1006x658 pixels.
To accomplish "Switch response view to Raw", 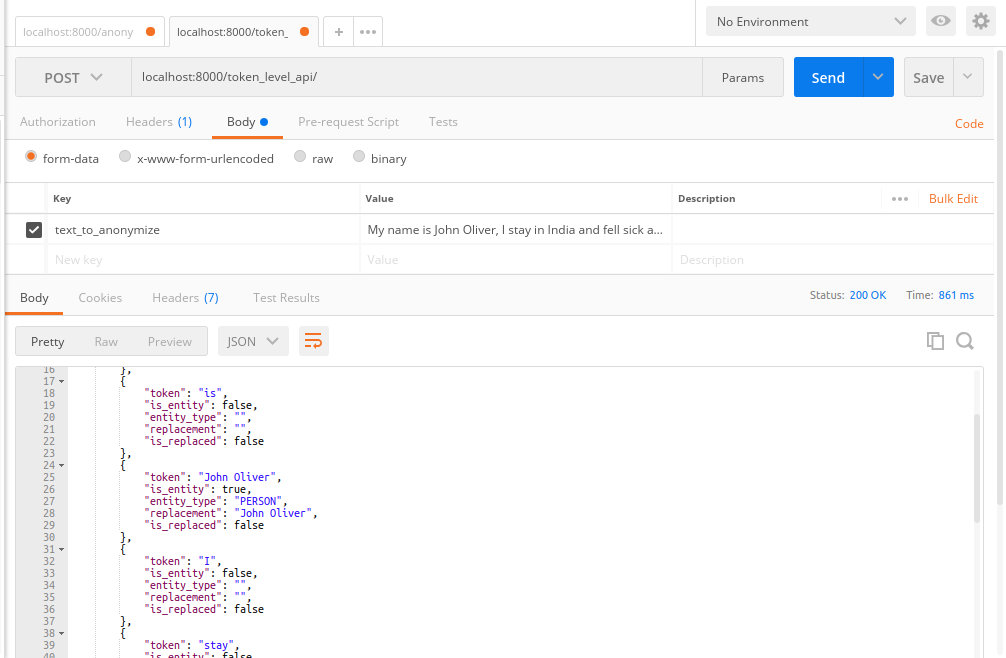I will 106,341.
